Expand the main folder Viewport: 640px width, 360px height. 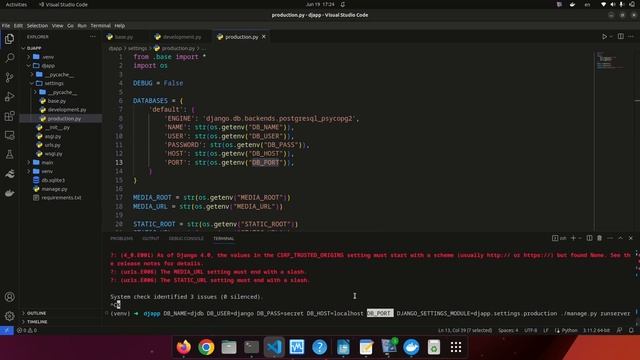pyautogui.click(x=47, y=162)
